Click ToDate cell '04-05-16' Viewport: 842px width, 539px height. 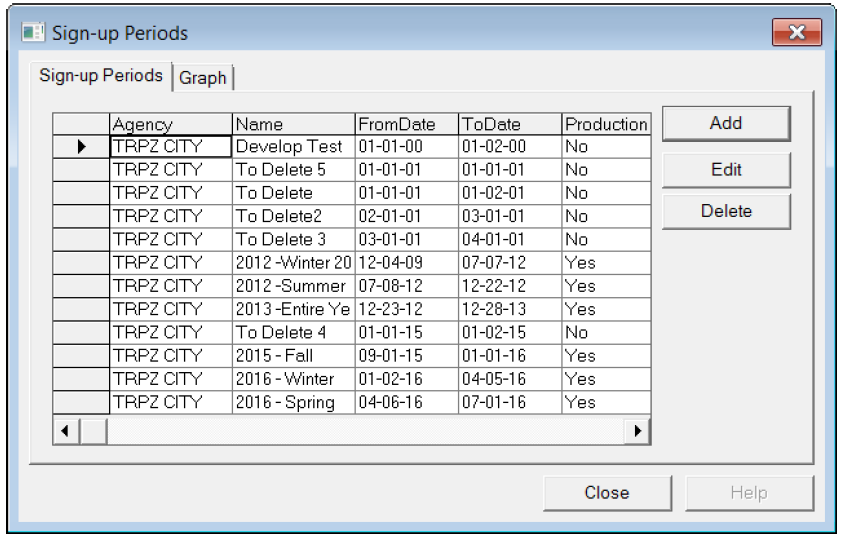click(x=510, y=379)
